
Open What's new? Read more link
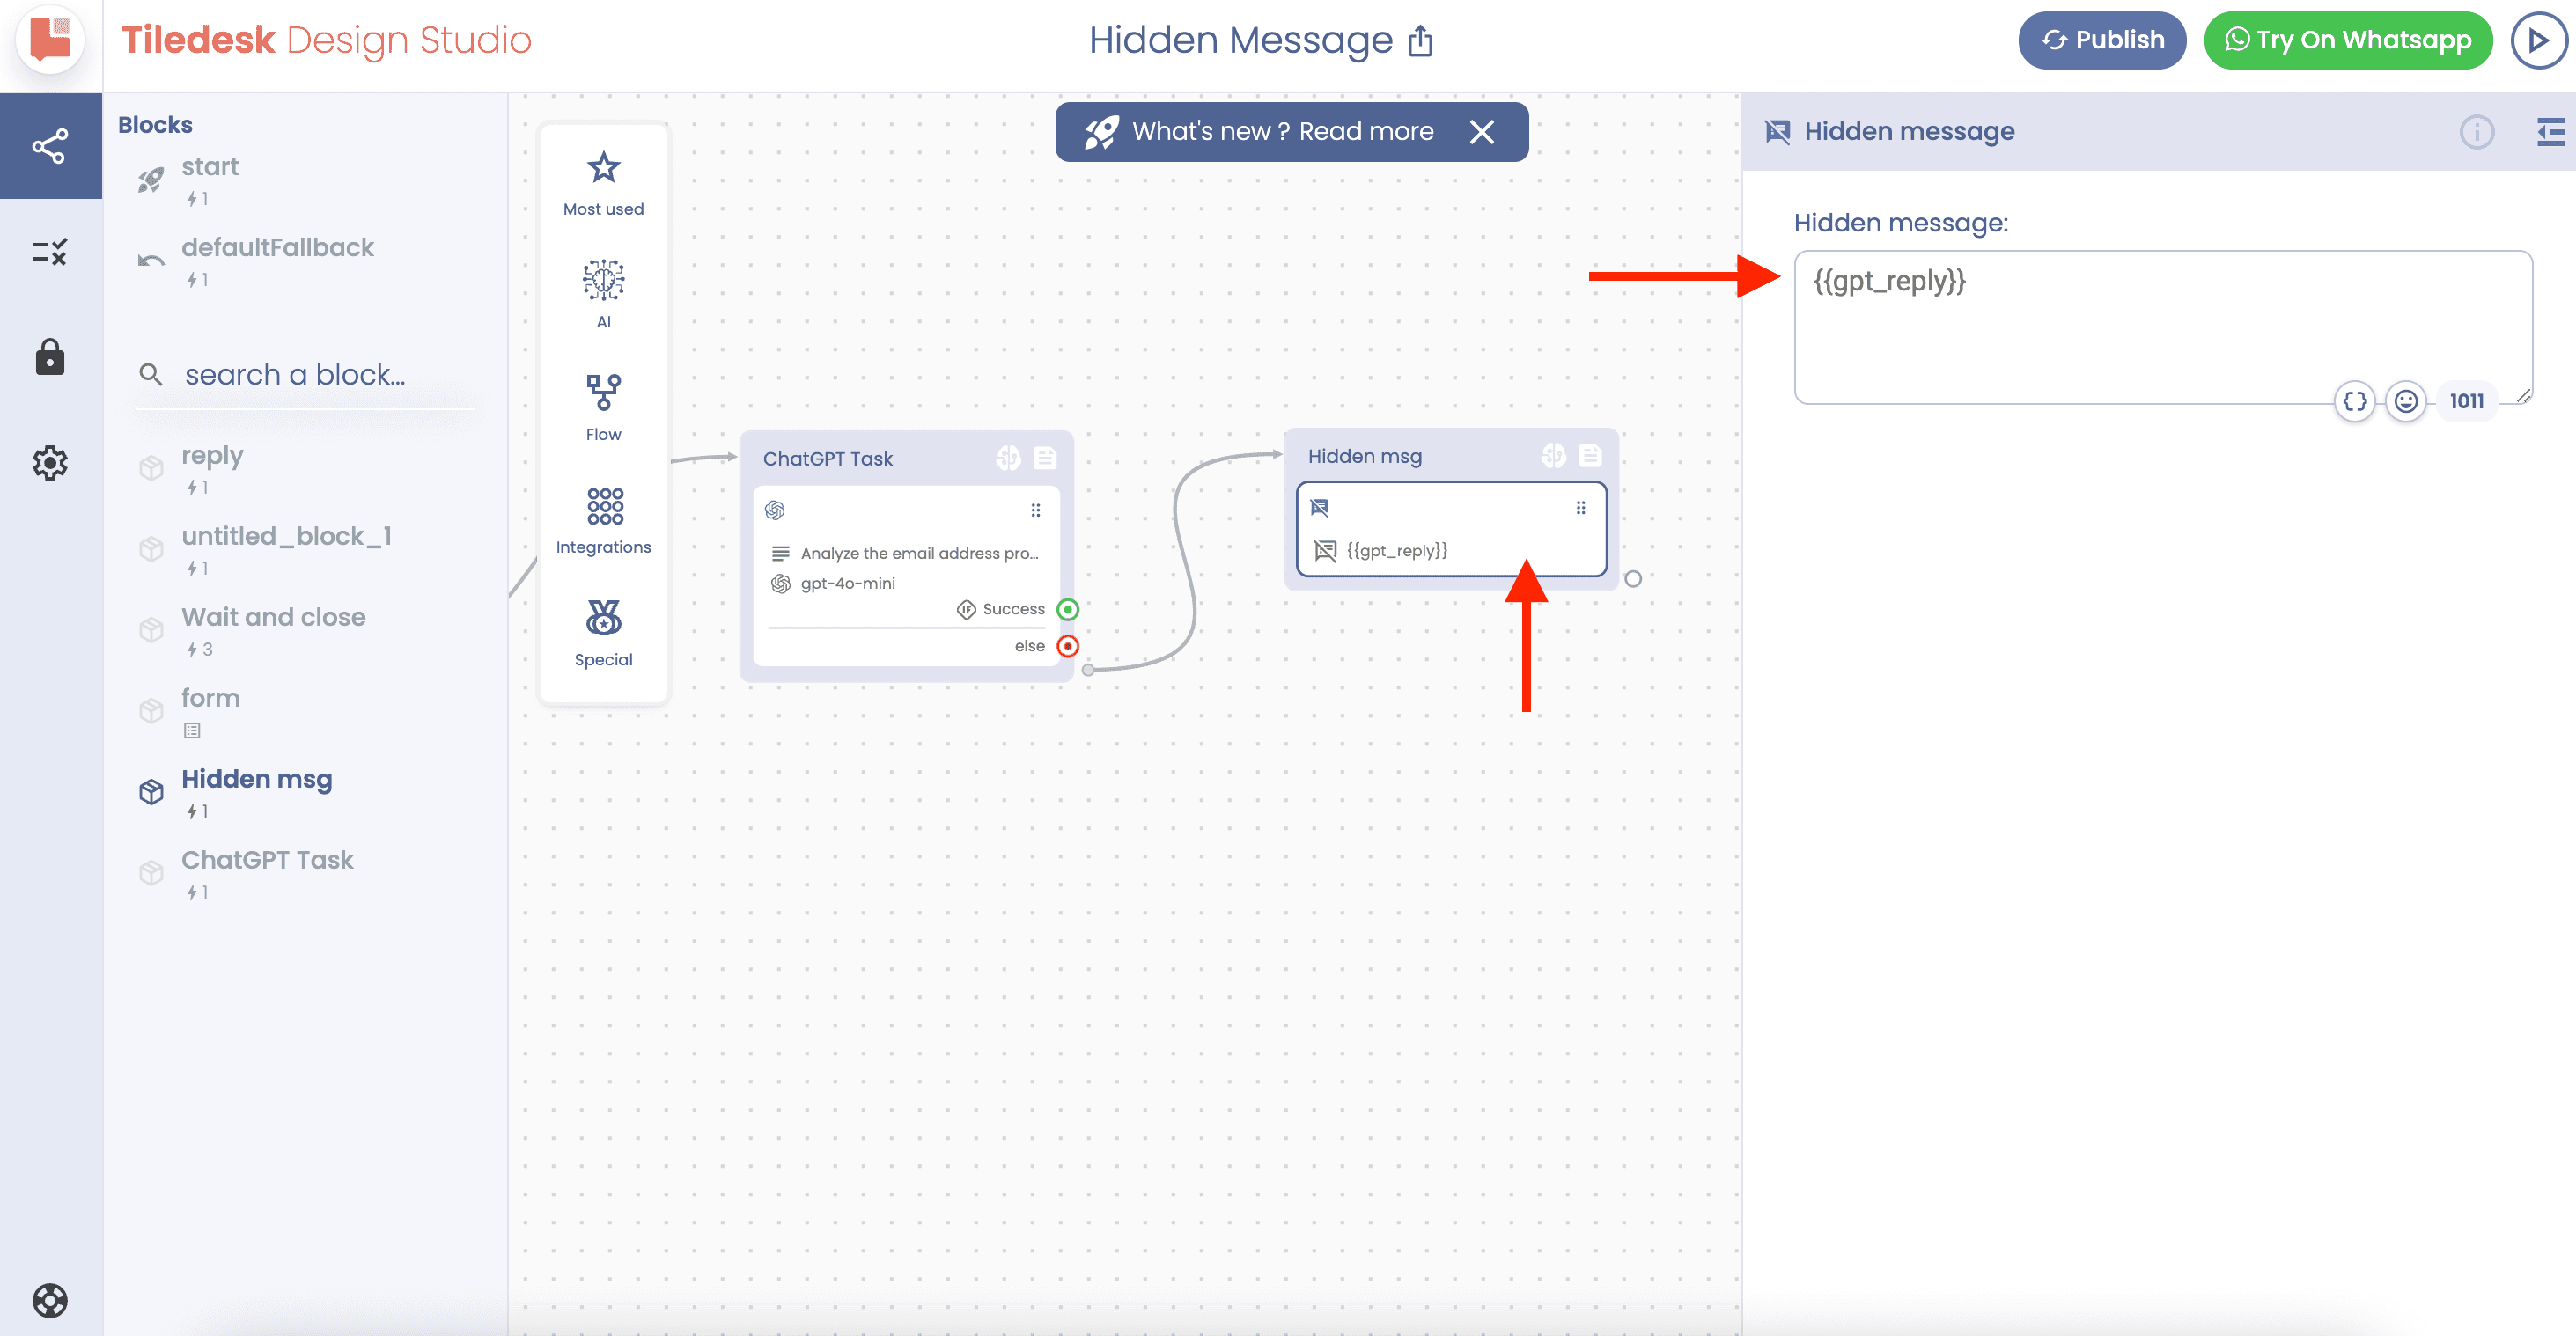1282,131
